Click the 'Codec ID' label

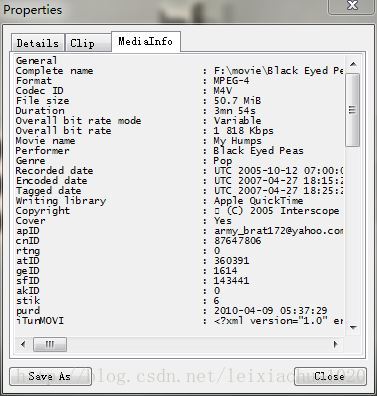39,91
